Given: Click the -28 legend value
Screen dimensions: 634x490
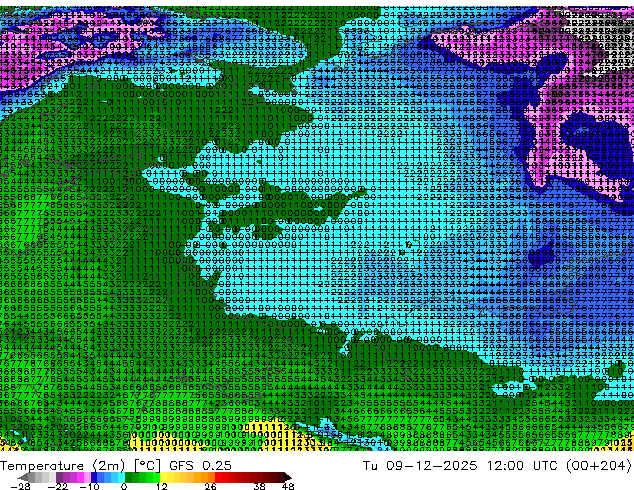Looking at the screenshot, I should tap(20, 486).
